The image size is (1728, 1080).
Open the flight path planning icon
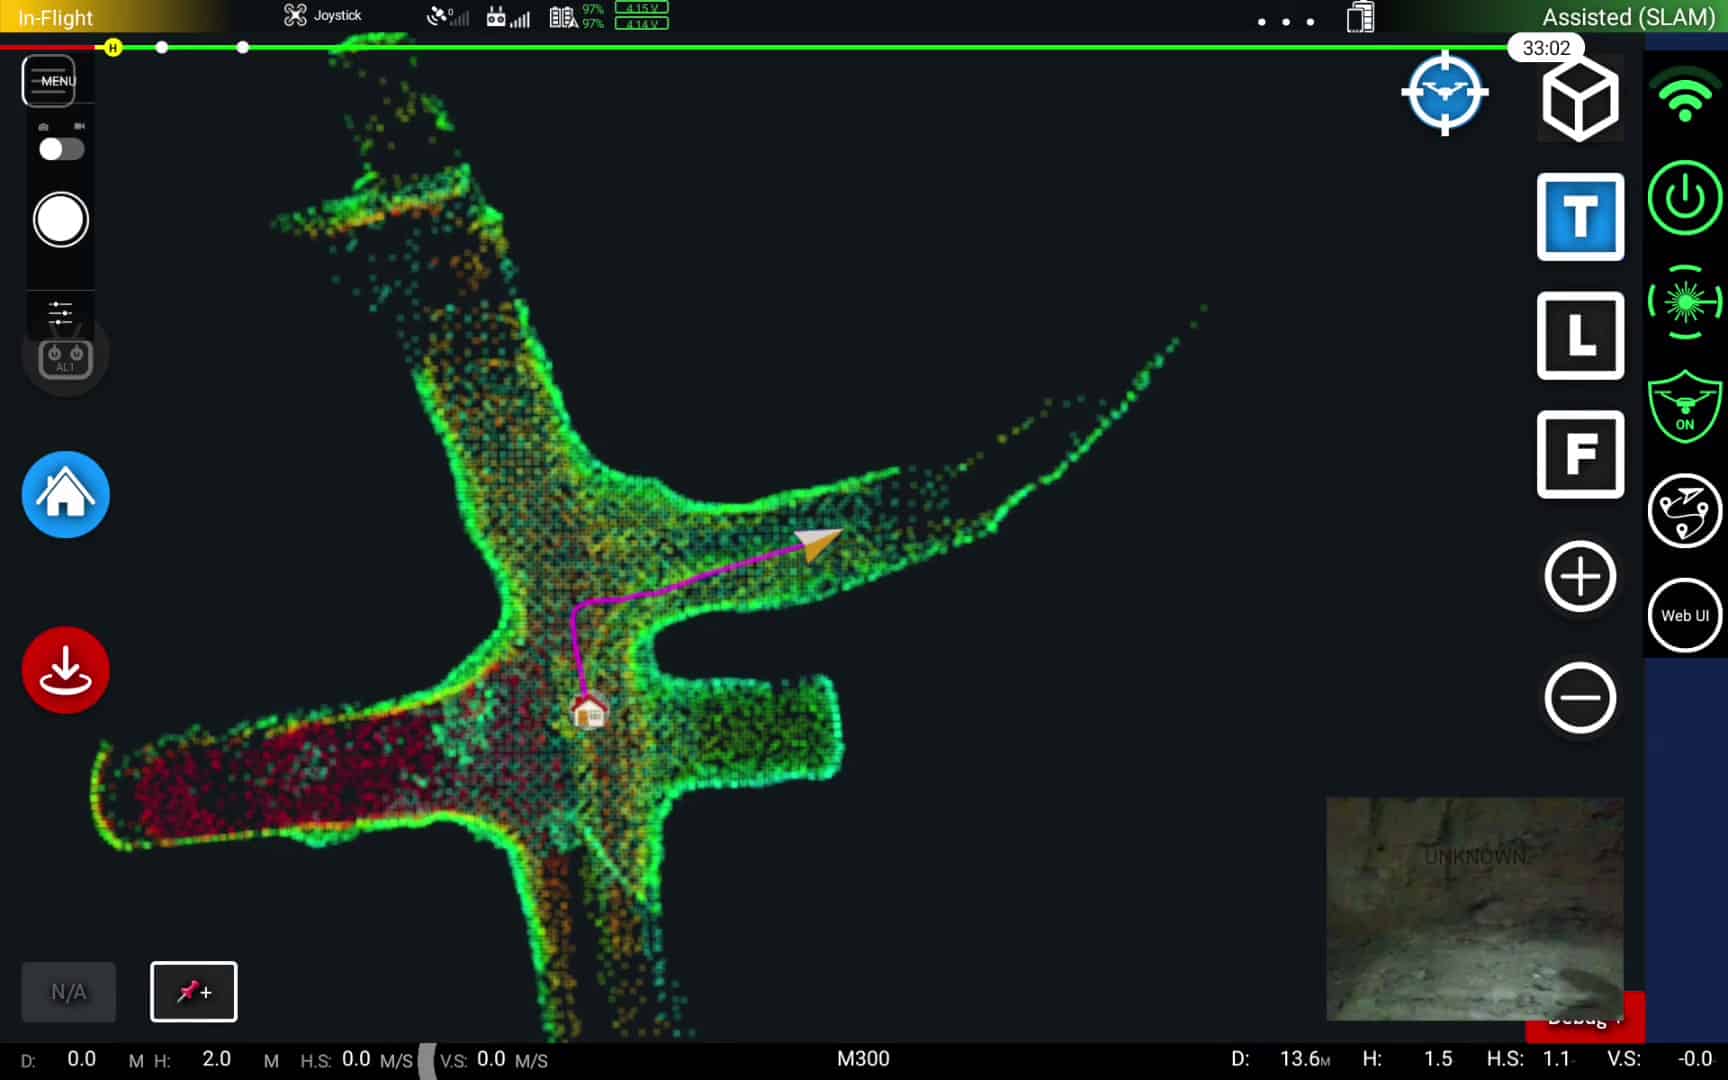pyautogui.click(x=1684, y=511)
